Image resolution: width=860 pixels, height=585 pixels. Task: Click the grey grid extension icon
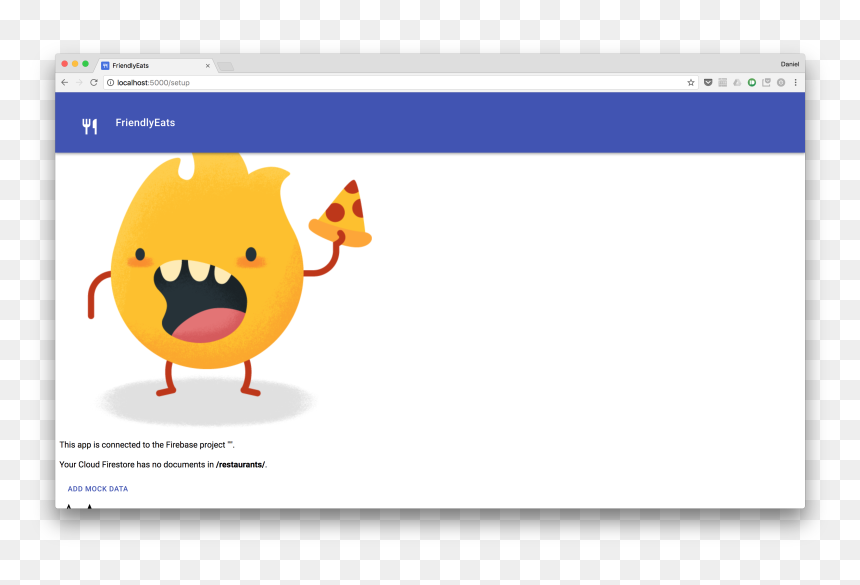coord(722,82)
